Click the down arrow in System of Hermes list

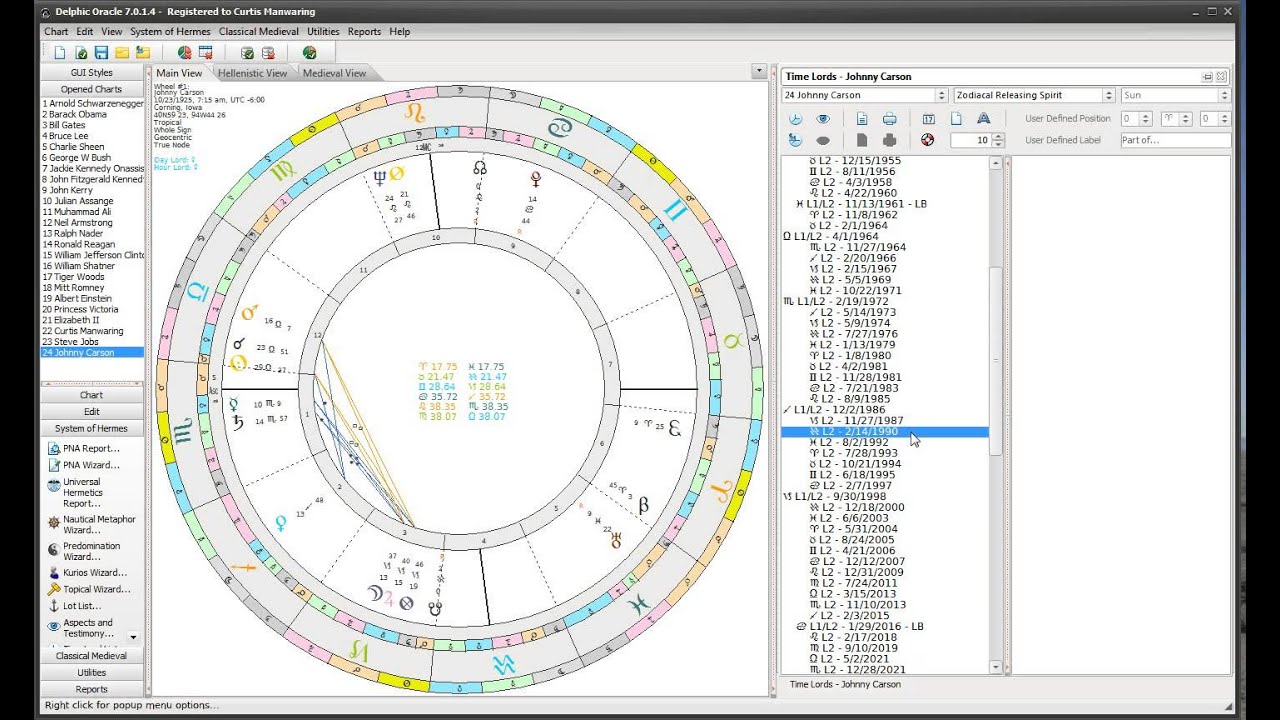pyautogui.click(x=133, y=636)
